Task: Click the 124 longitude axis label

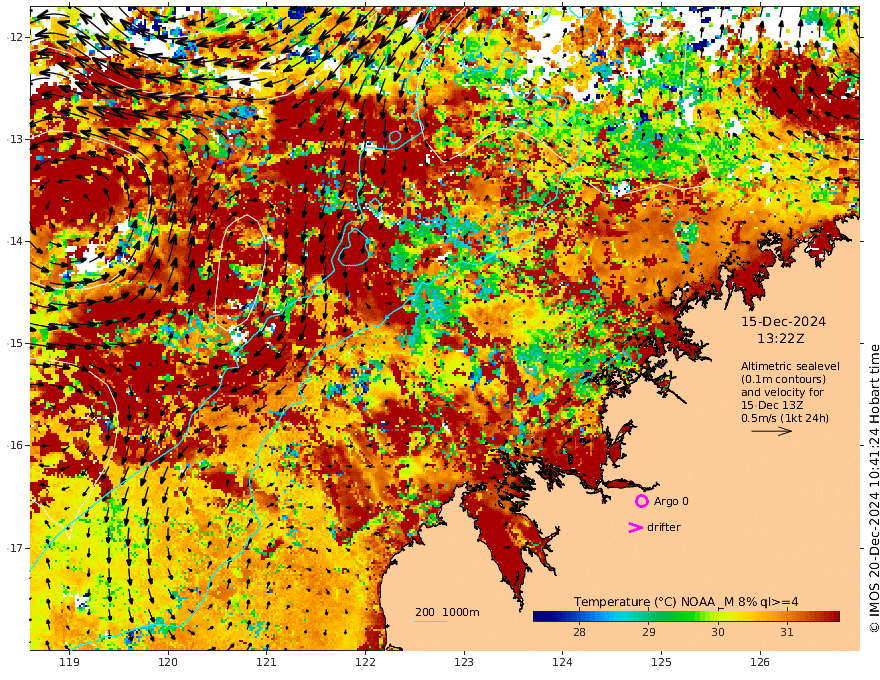Action: (563, 662)
